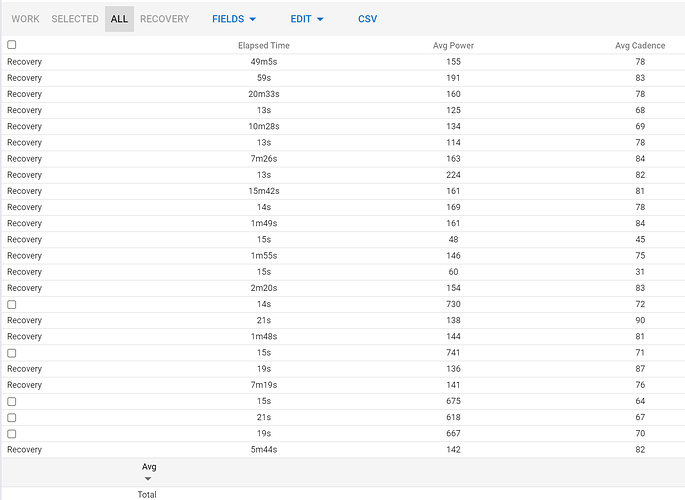The height and width of the screenshot is (500, 685).
Task: Check the box for the 741 power row
Action: 12,353
